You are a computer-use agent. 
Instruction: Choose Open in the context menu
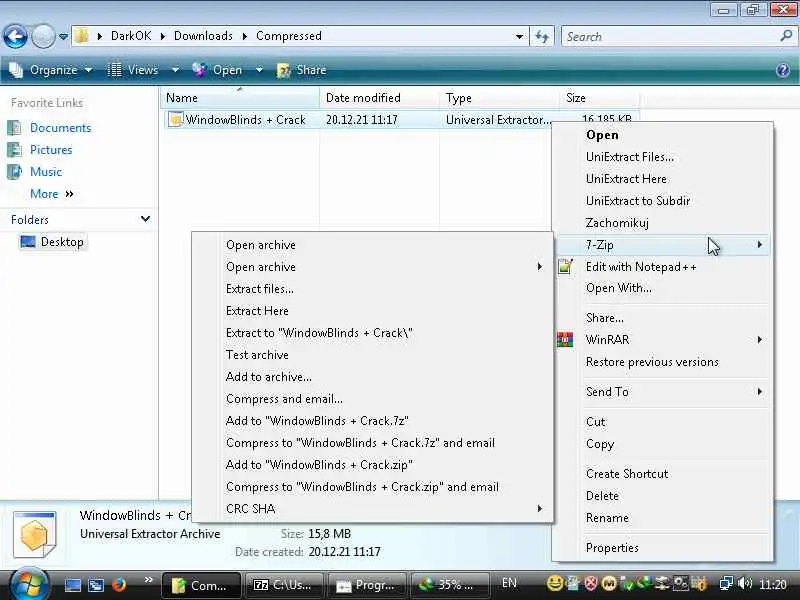[x=662, y=135]
